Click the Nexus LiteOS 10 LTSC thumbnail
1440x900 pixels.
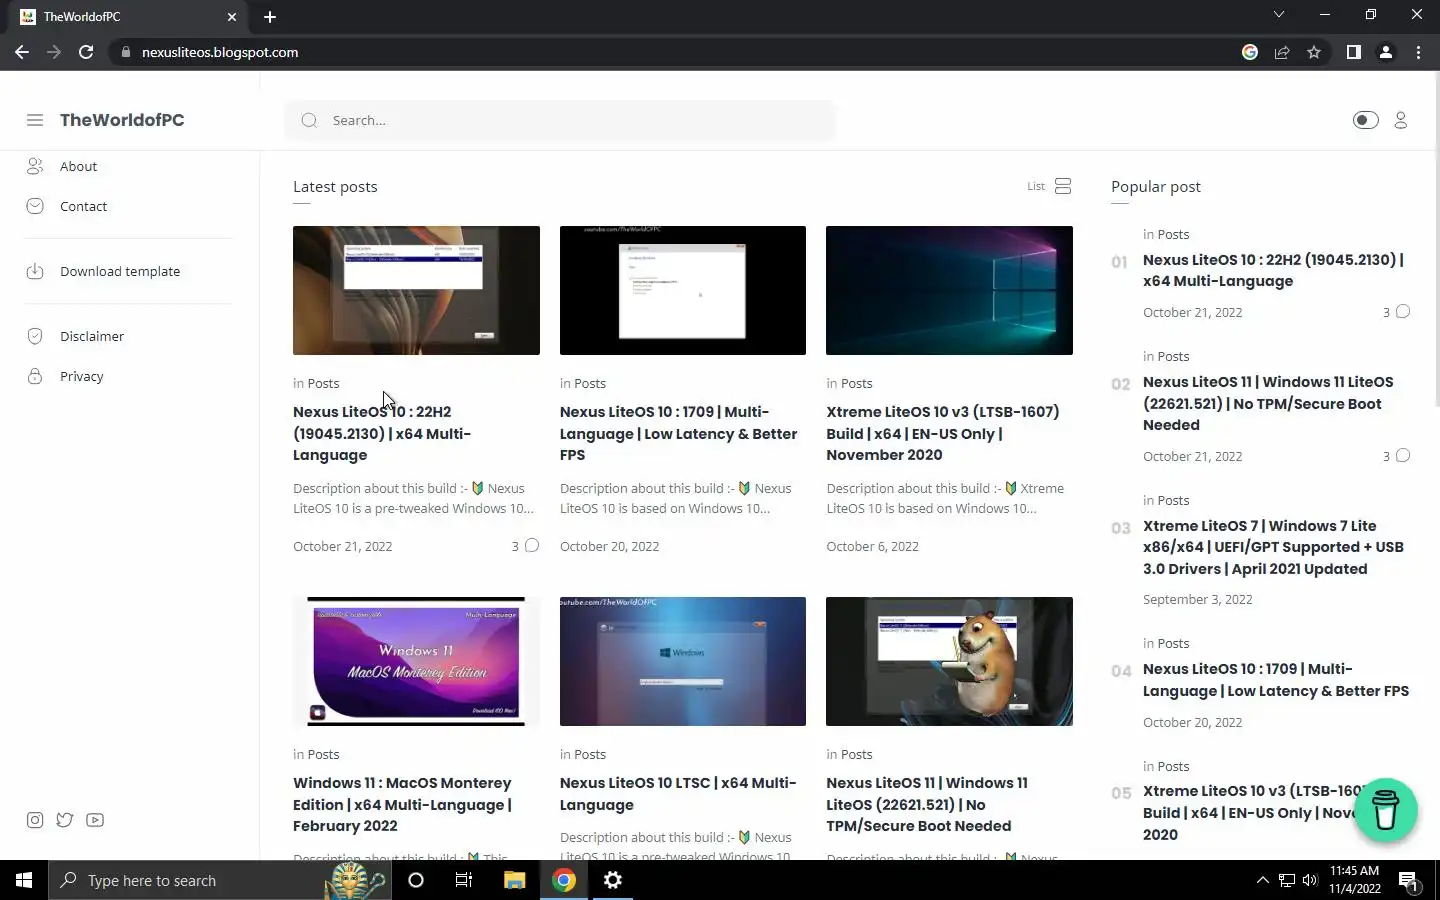coord(683,661)
